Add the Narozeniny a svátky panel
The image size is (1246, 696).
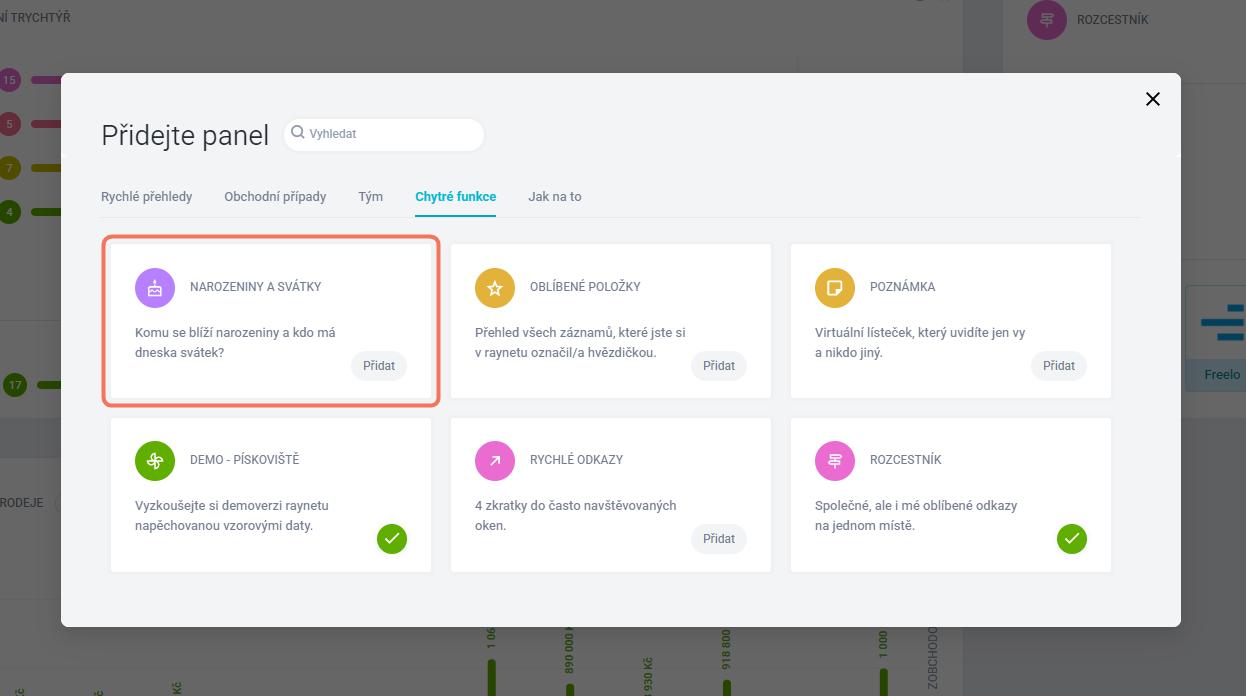pyautogui.click(x=379, y=366)
